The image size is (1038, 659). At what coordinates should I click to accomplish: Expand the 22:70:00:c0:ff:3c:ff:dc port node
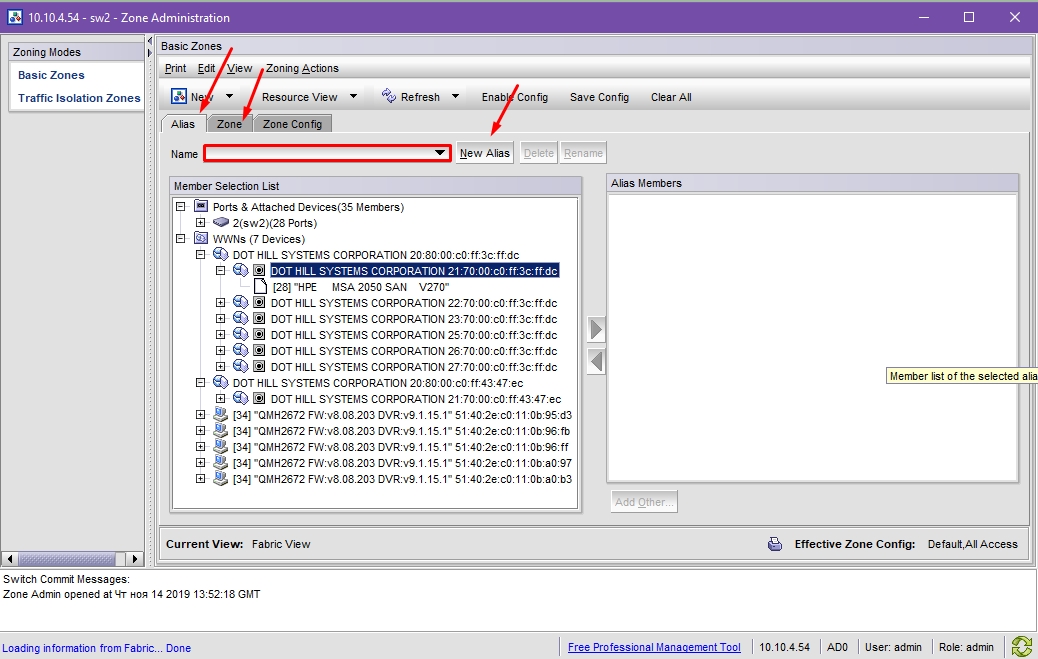[220, 303]
